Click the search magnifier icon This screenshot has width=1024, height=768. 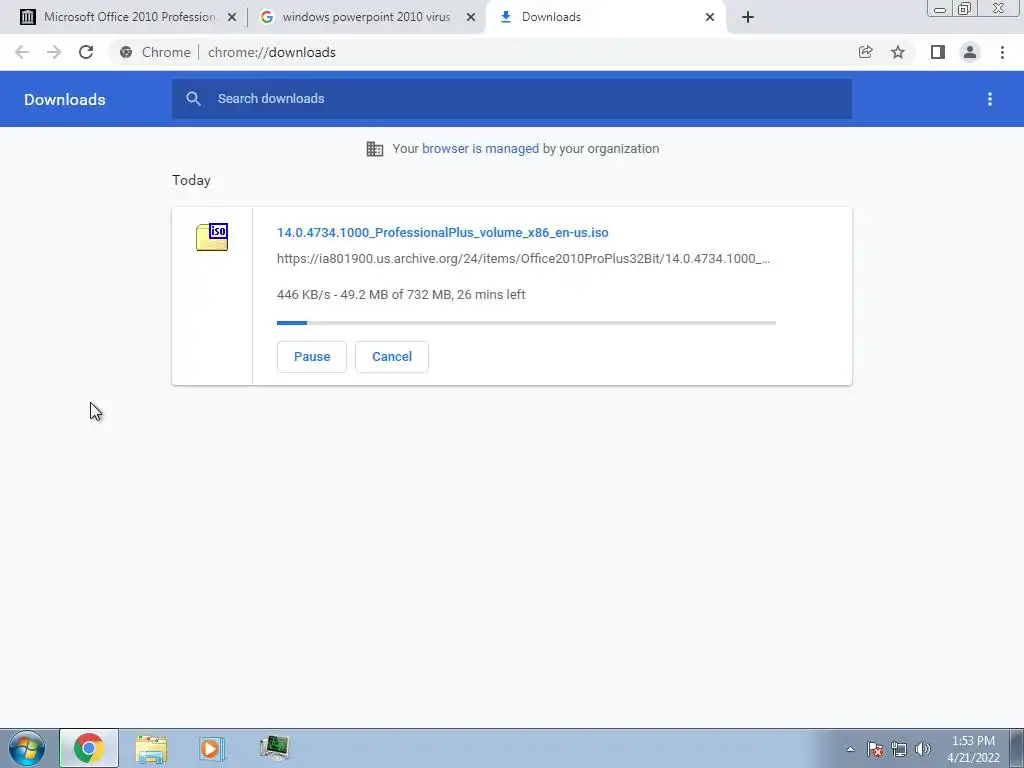tap(193, 99)
